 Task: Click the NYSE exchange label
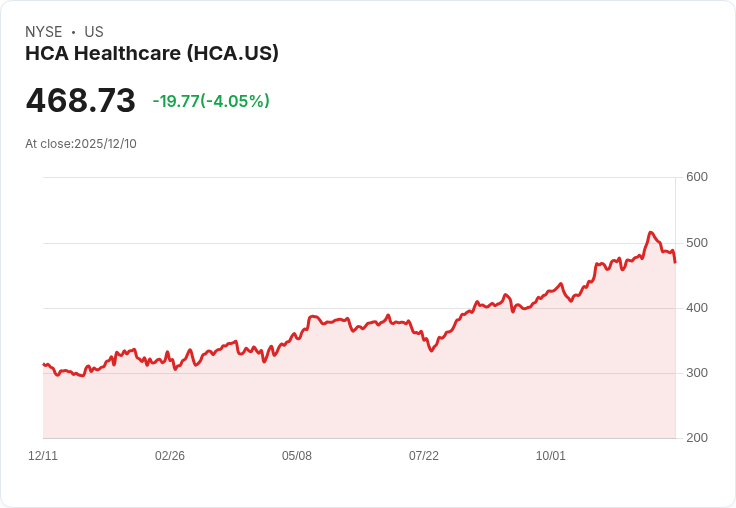(44, 32)
